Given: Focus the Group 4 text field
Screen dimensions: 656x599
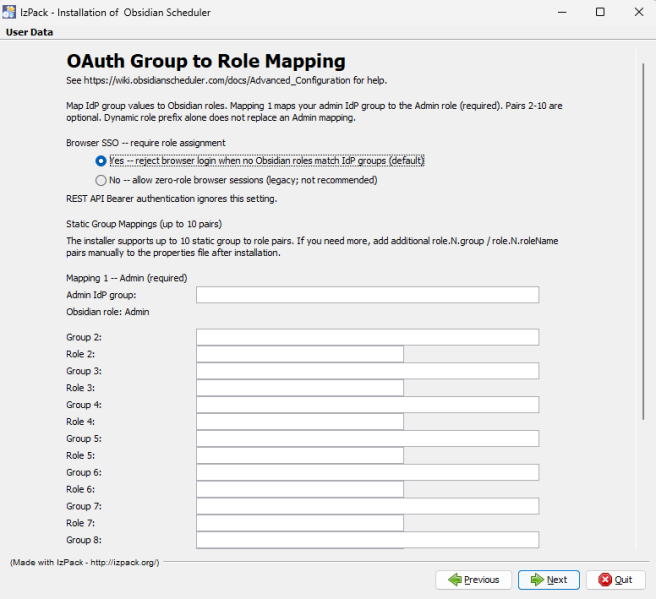Looking at the screenshot, I should point(367,405).
